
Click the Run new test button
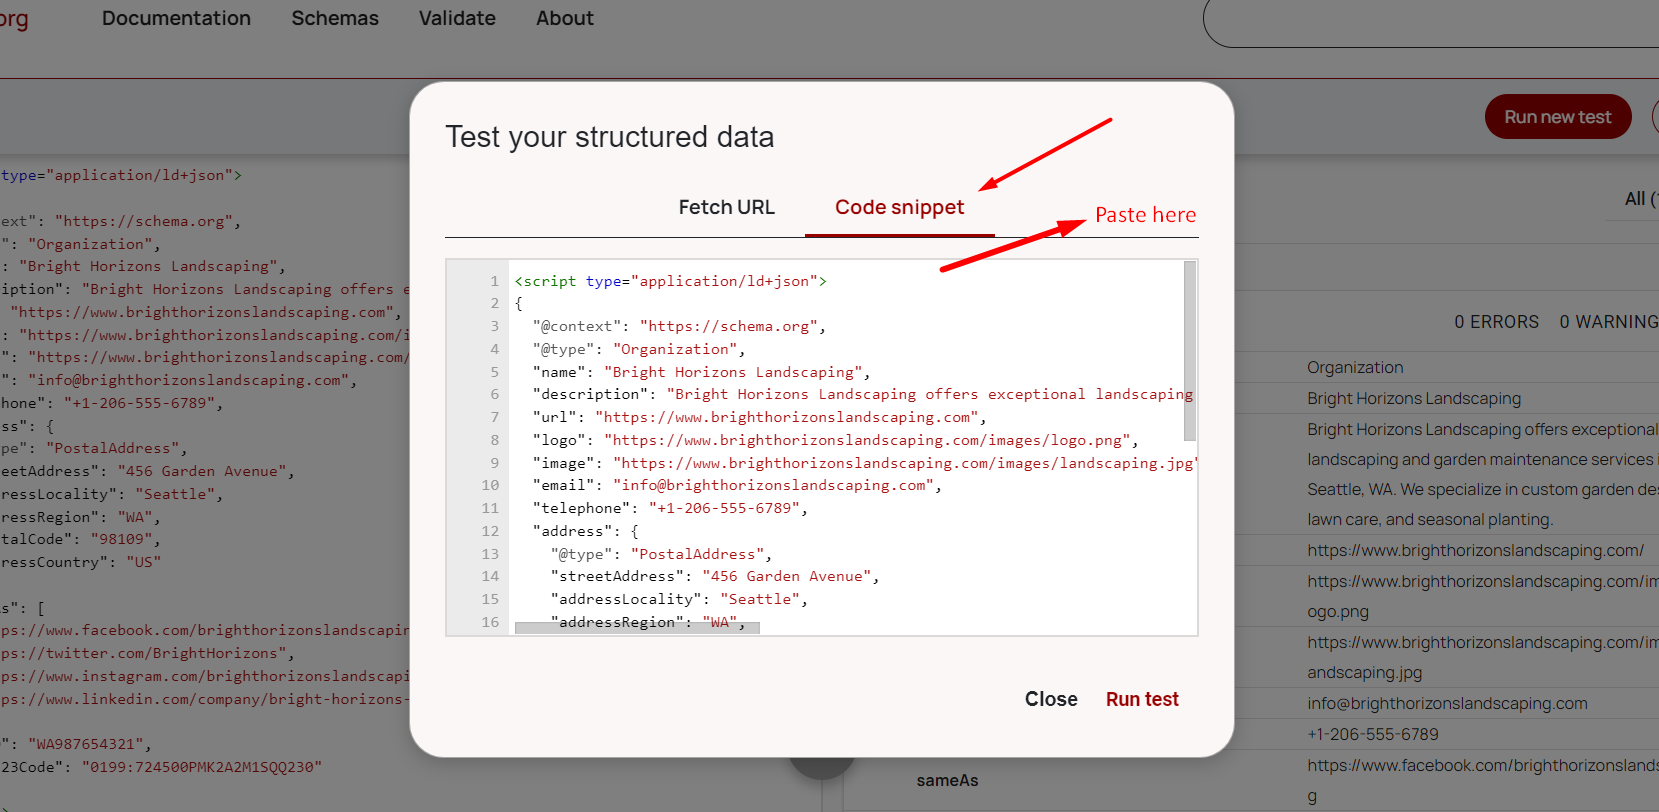click(x=1558, y=117)
